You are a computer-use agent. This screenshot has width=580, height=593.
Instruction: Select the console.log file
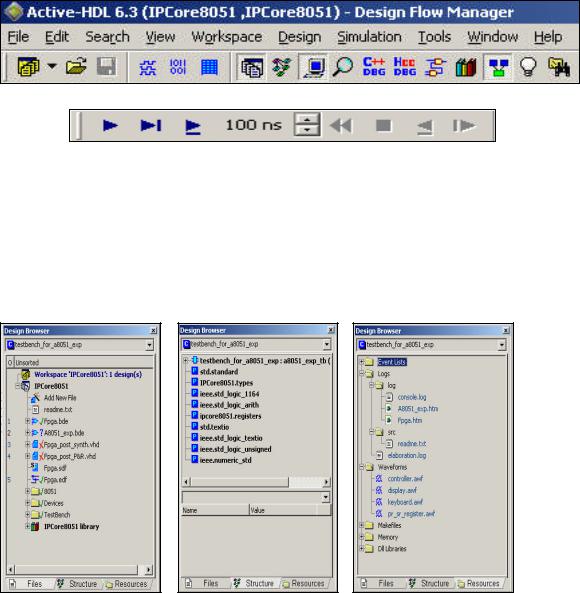(x=412, y=397)
